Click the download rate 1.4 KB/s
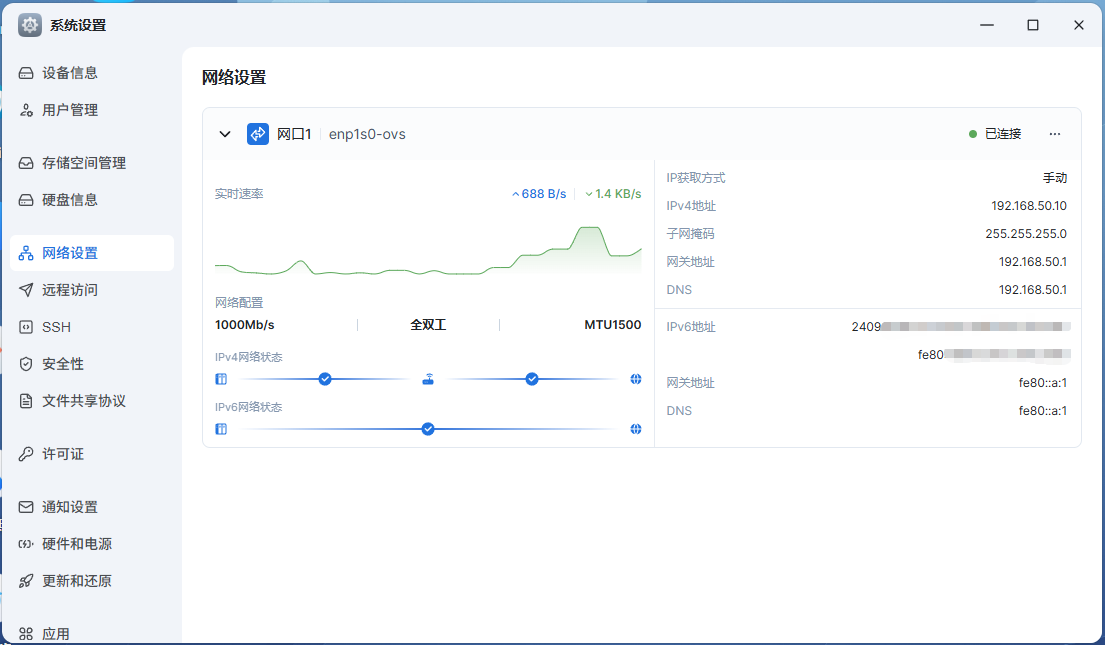 point(613,194)
